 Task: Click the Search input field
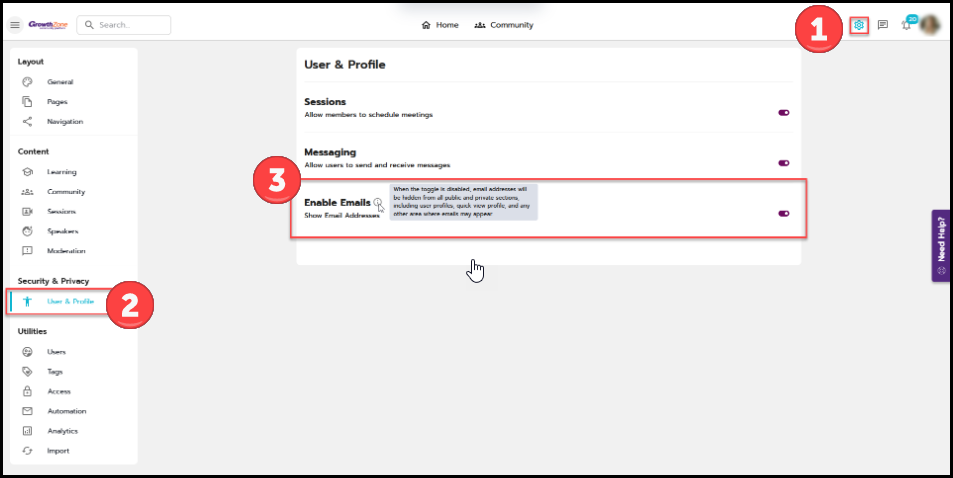coord(124,25)
